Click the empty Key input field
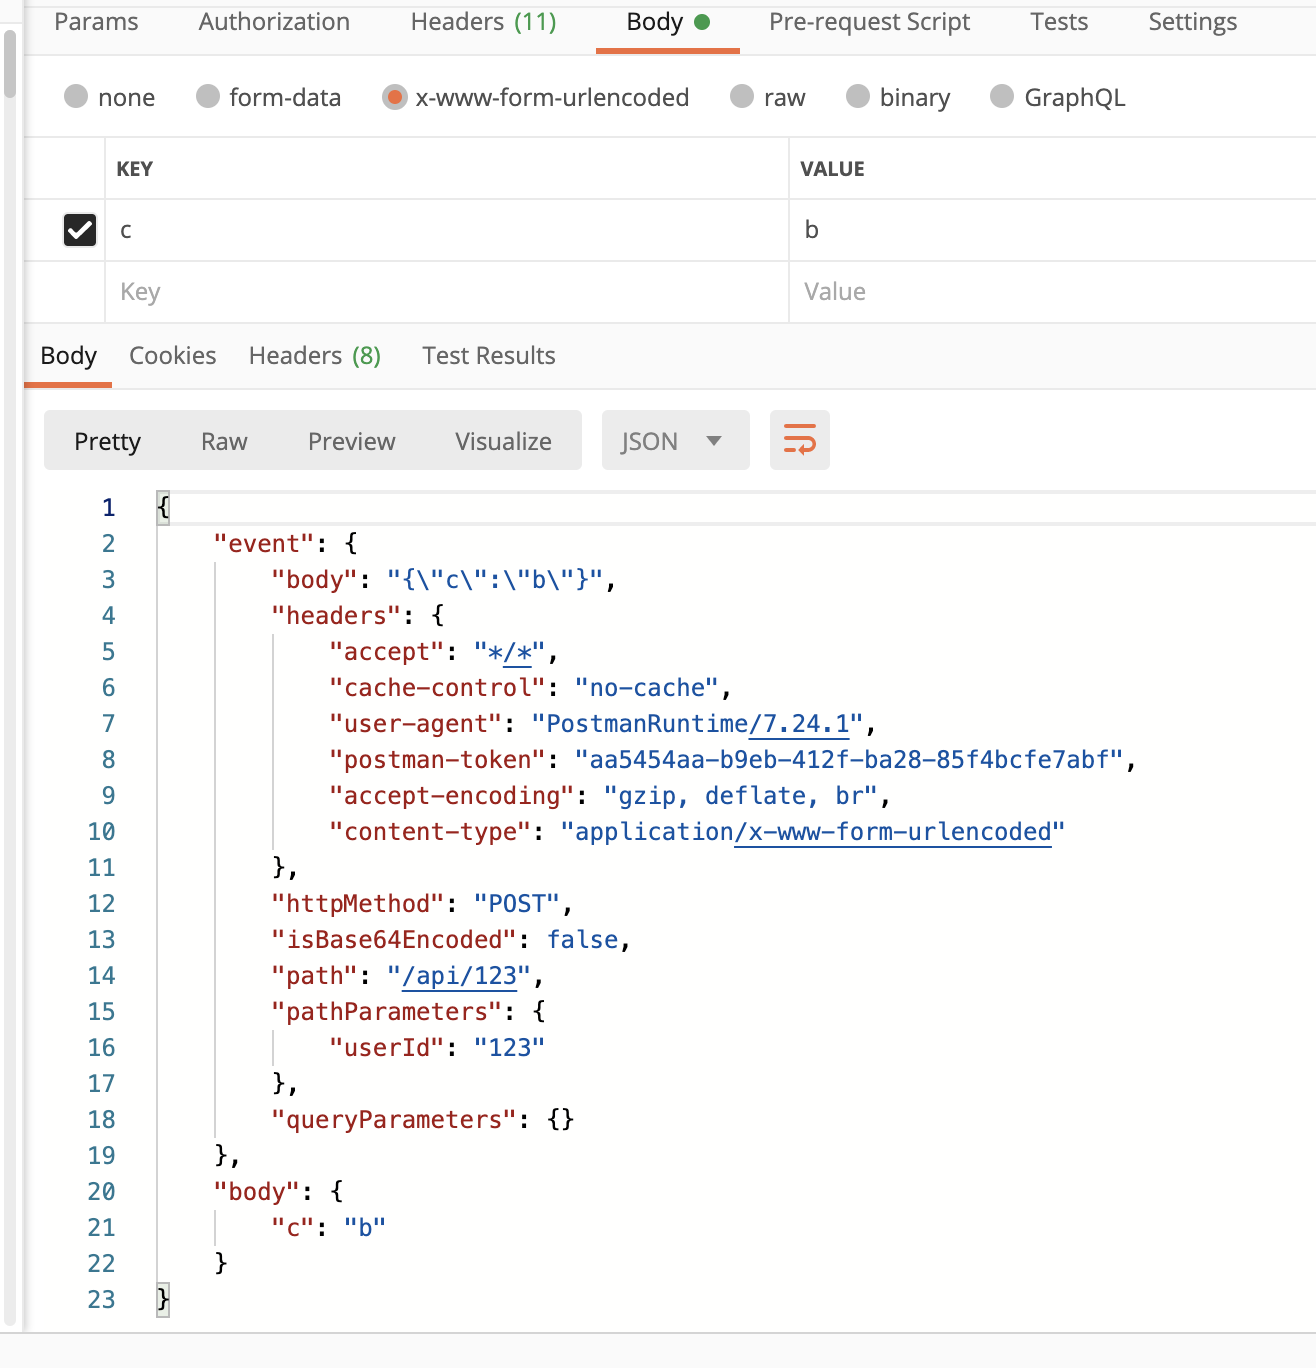This screenshot has height=1368, width=1316. click(x=445, y=292)
